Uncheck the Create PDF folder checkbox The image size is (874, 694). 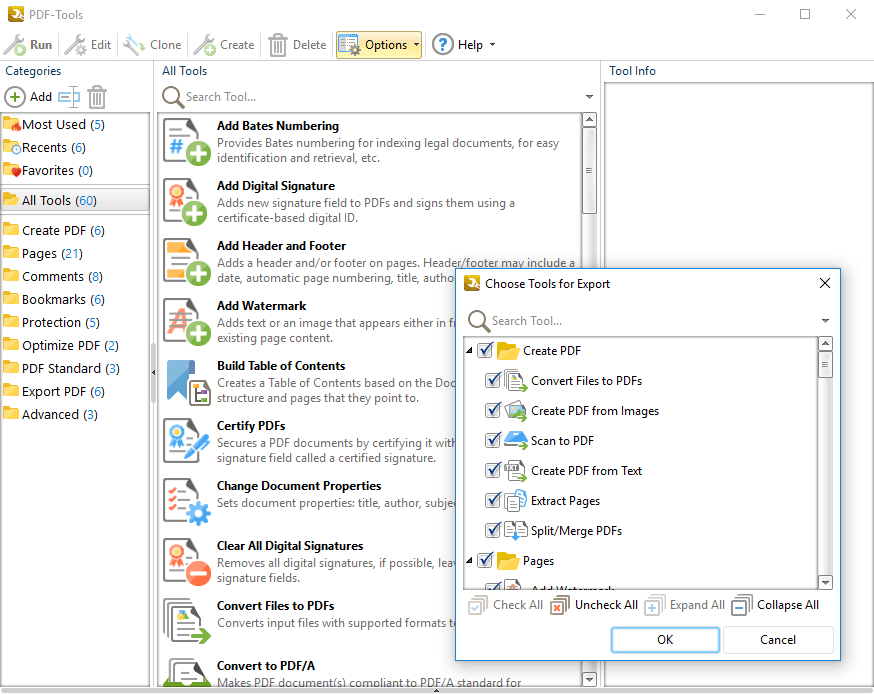485,351
